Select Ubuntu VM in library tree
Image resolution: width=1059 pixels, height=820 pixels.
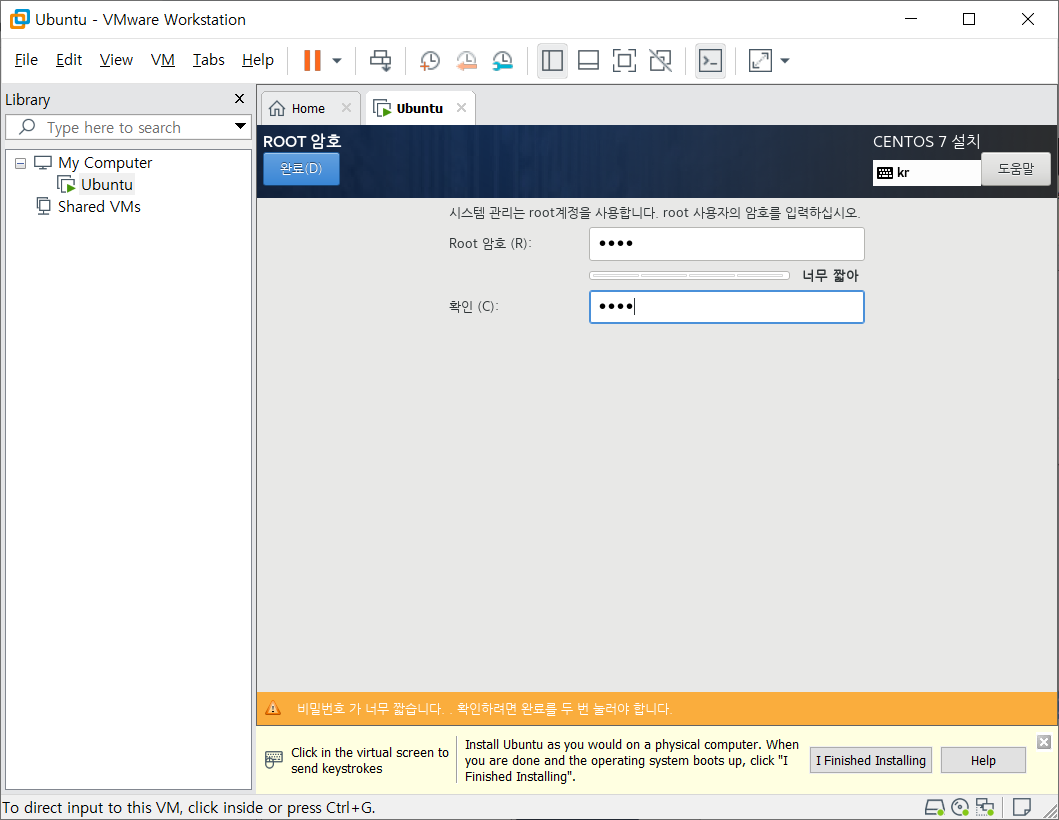107,184
